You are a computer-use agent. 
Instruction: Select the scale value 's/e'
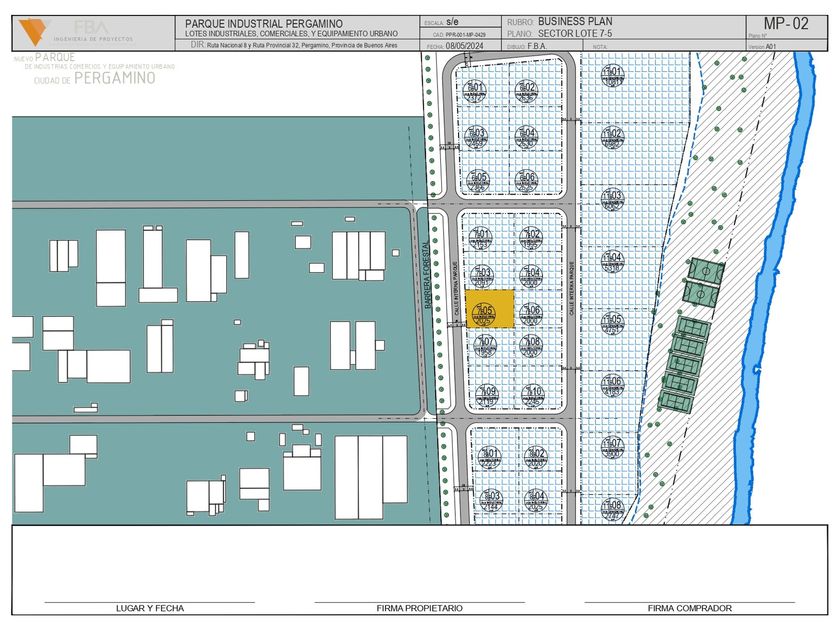452,22
